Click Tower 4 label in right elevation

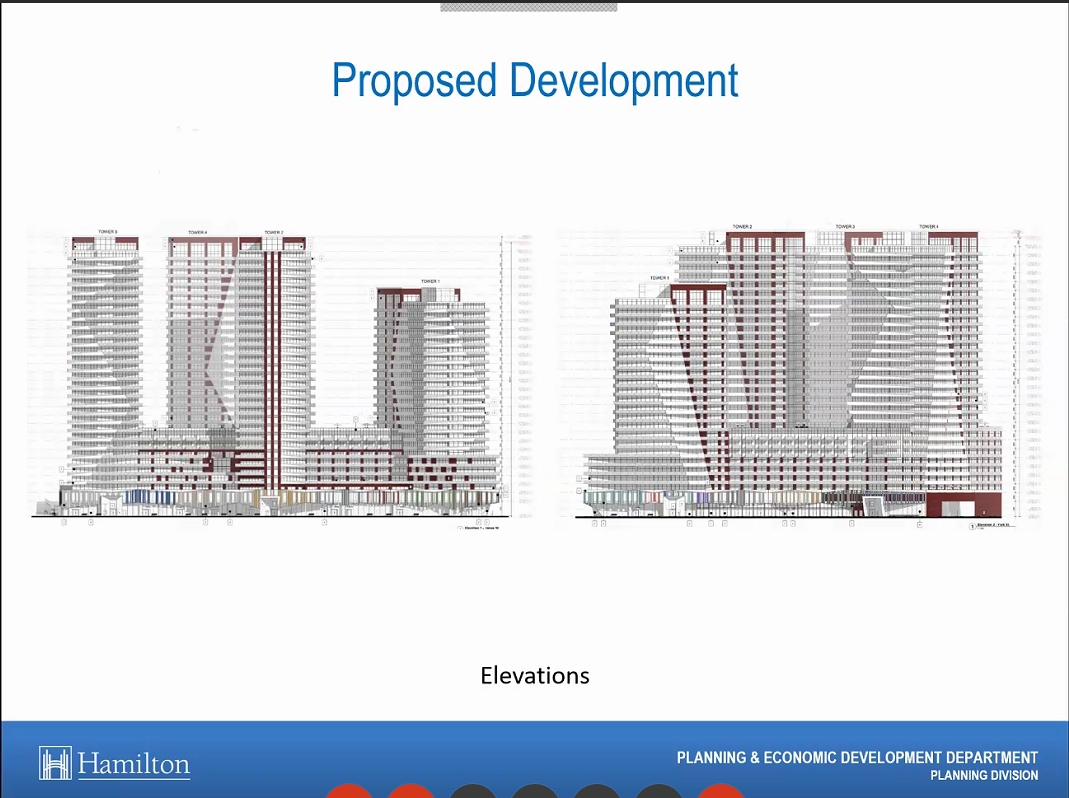(x=929, y=227)
